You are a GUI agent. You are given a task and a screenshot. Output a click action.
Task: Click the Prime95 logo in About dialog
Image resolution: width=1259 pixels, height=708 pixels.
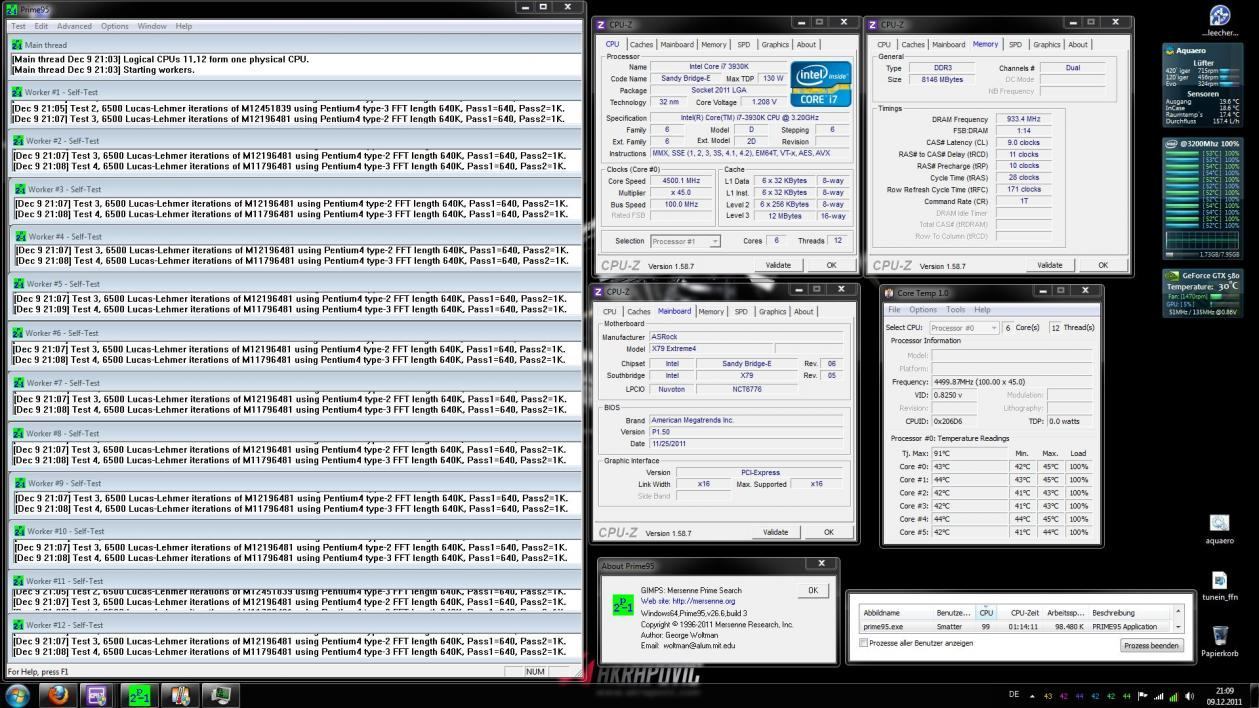coord(623,605)
